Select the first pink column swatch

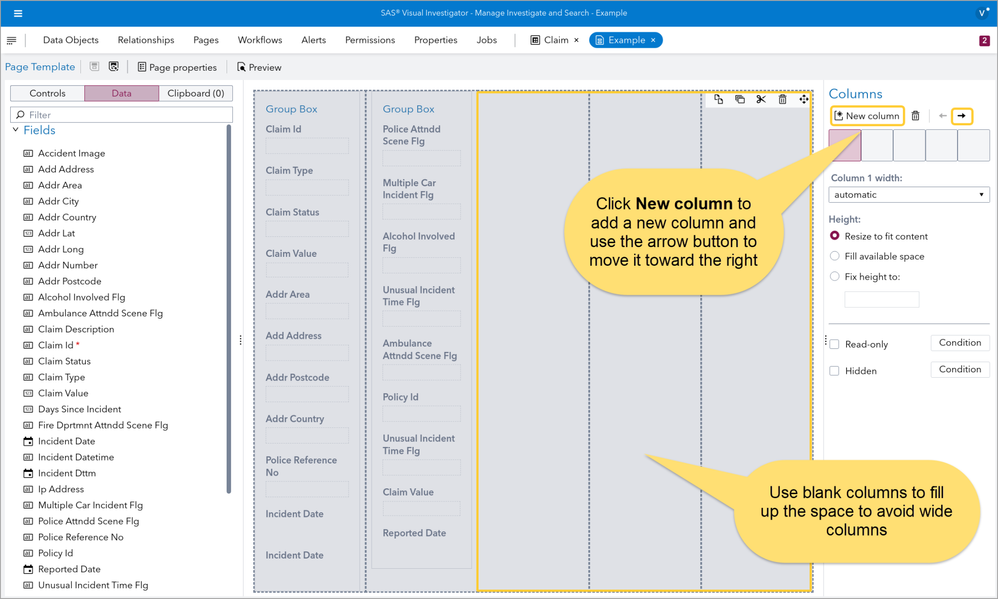(845, 145)
